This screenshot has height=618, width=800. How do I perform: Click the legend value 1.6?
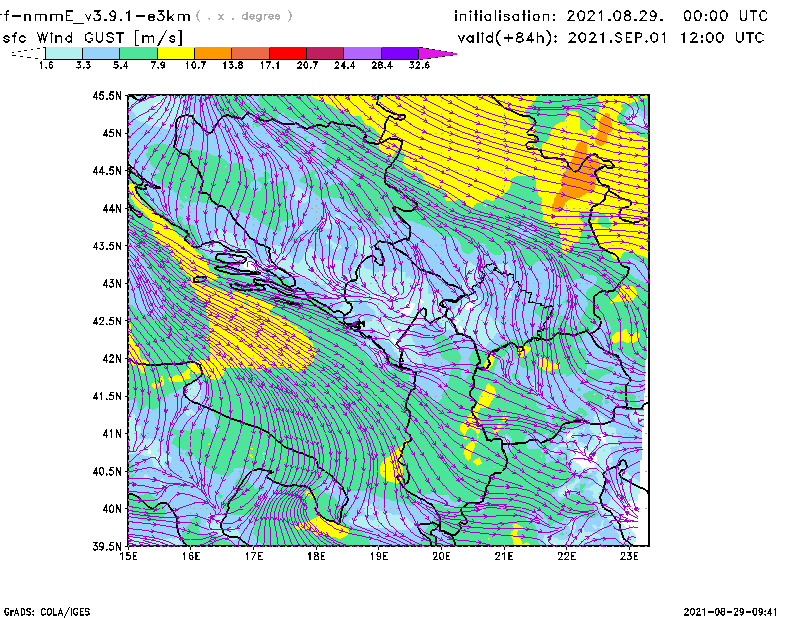click(x=46, y=65)
